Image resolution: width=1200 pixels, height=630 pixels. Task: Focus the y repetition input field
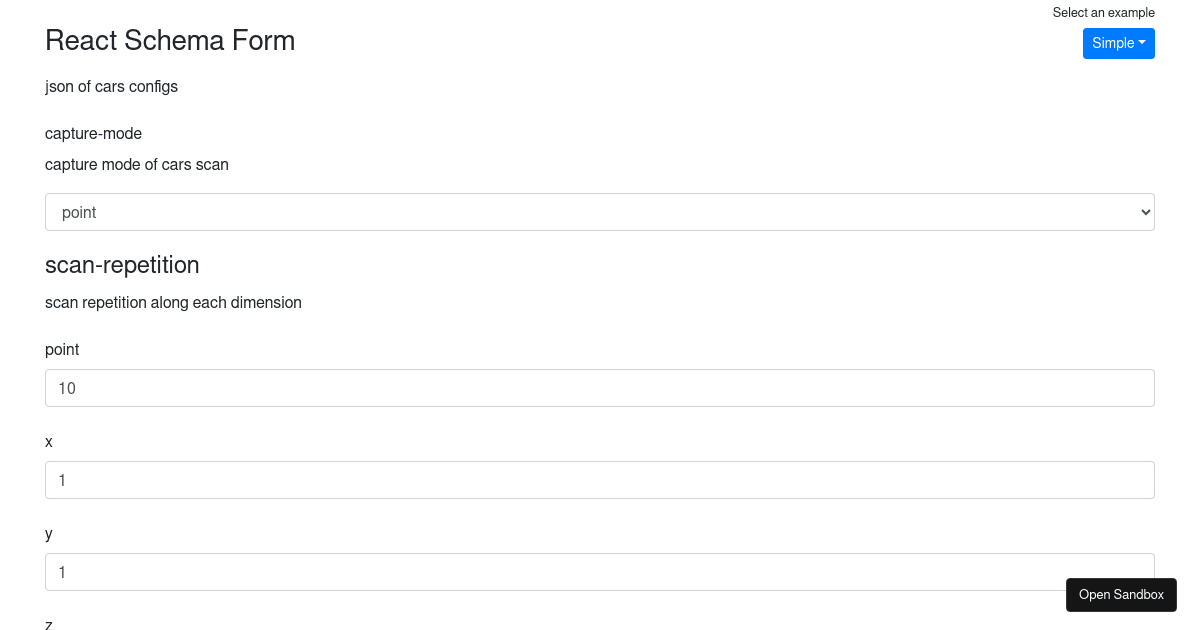pos(600,572)
